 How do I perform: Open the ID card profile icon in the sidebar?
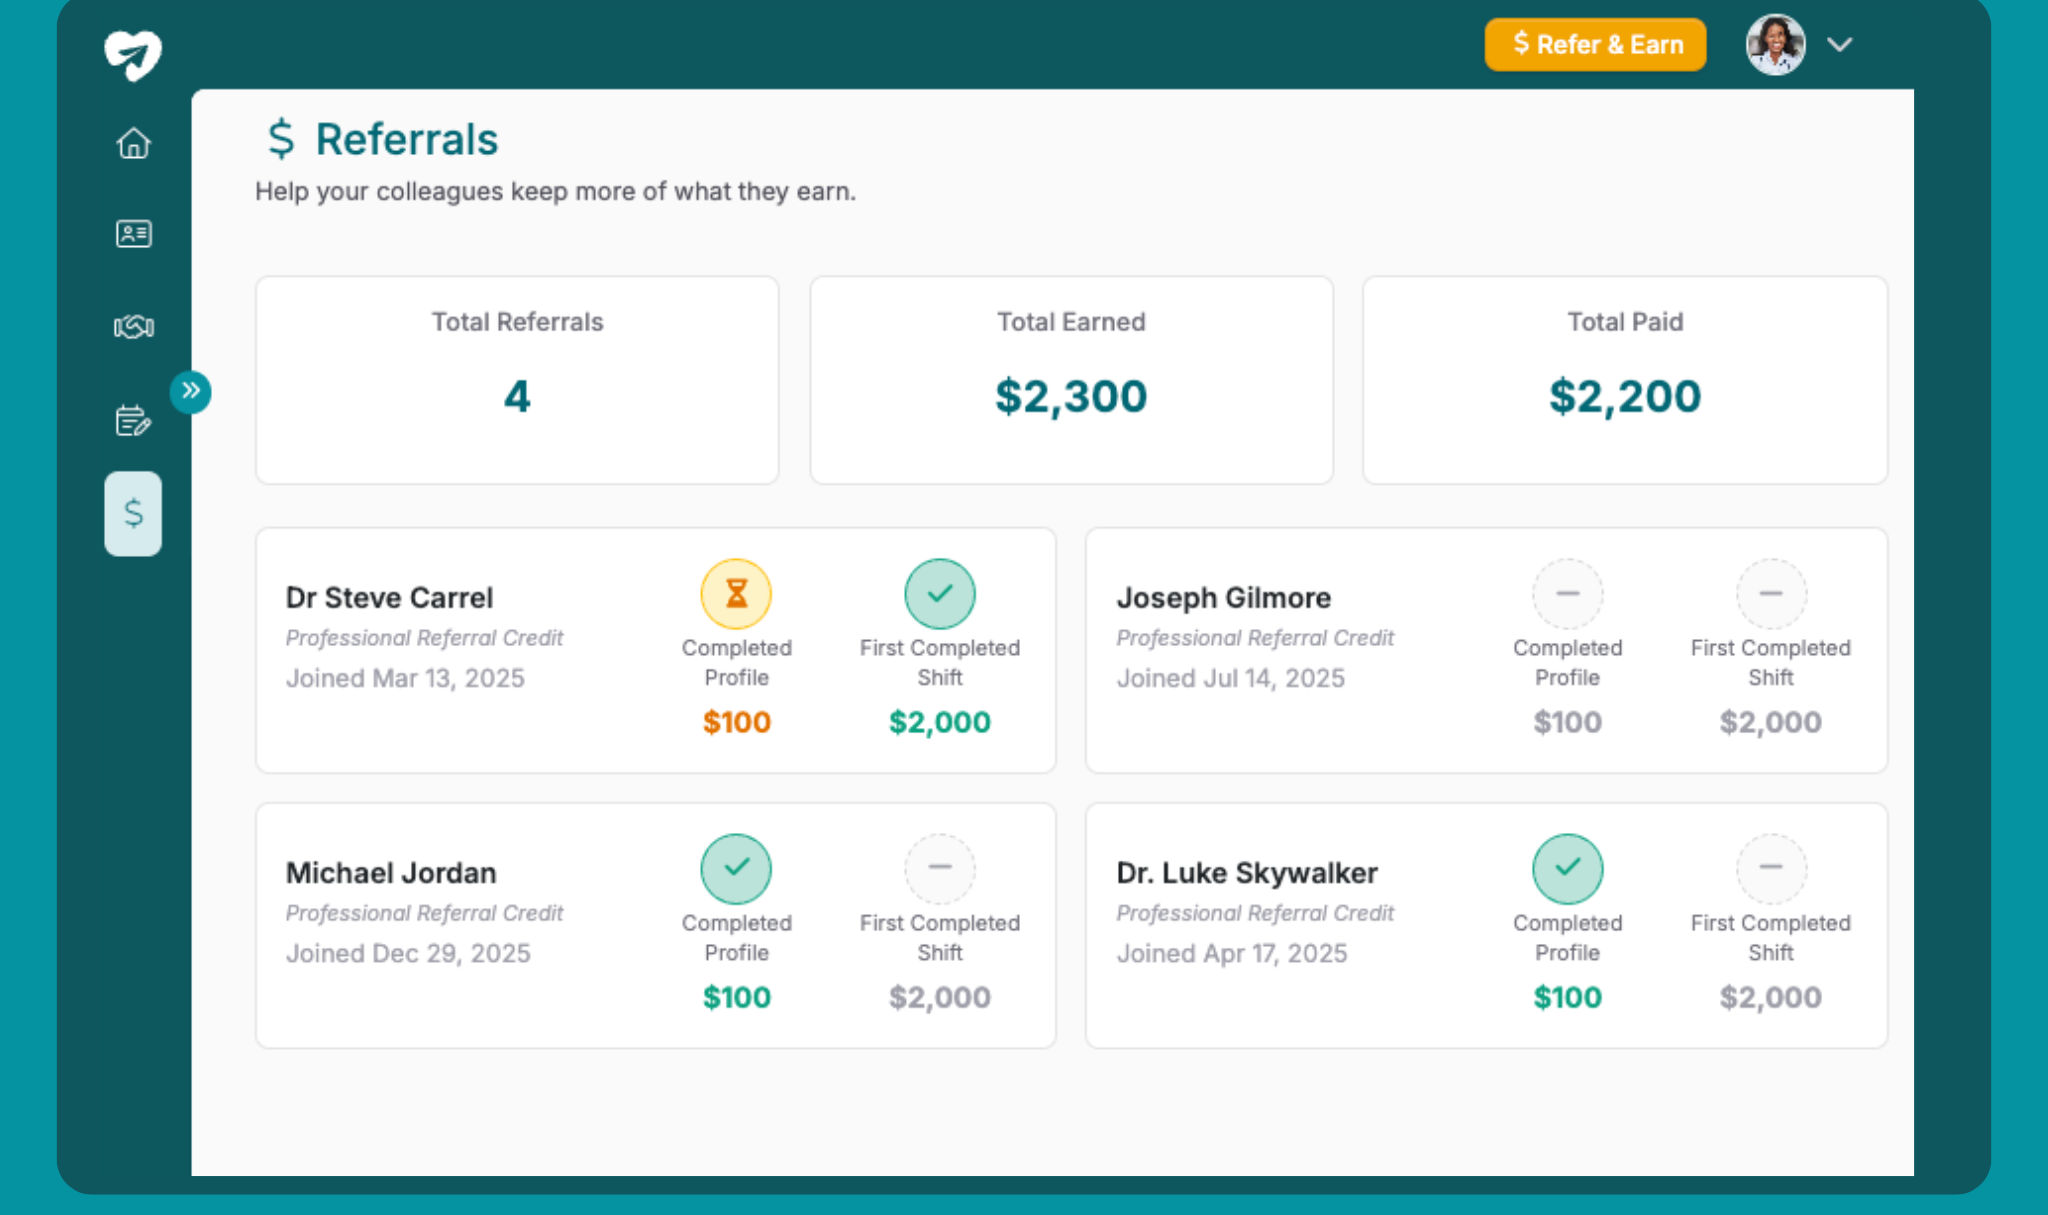pos(133,234)
